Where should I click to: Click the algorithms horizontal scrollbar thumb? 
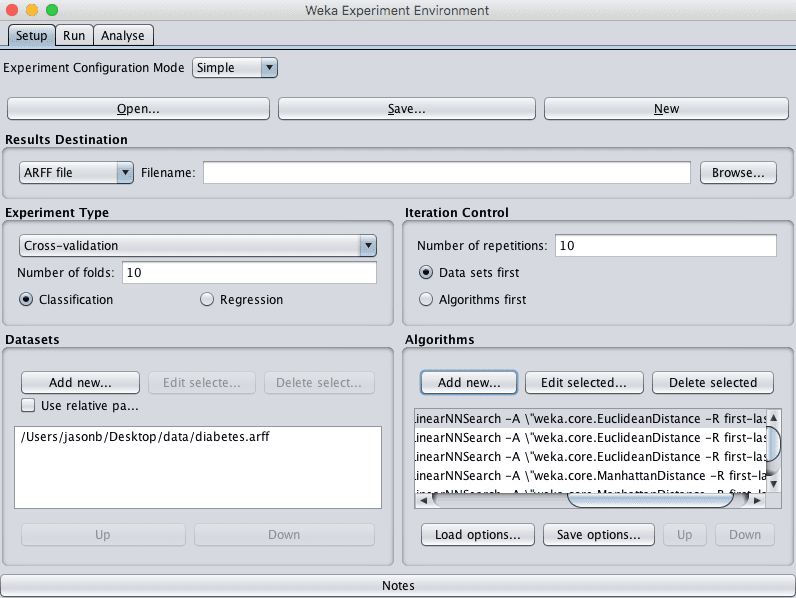(650, 501)
